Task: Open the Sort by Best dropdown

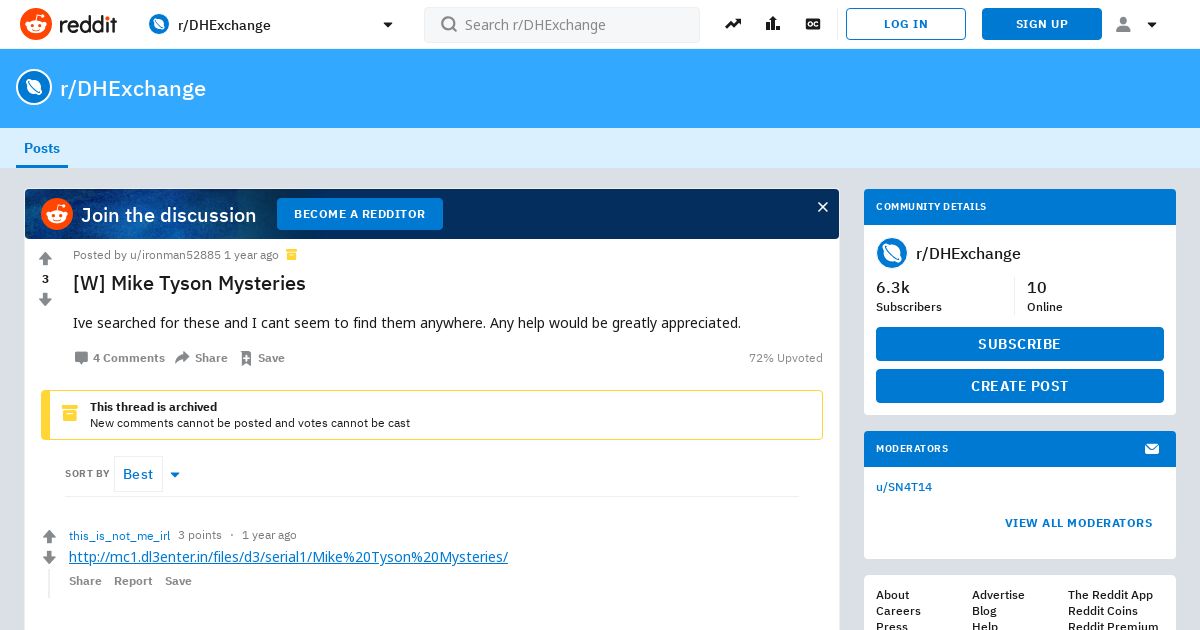Action: point(148,474)
